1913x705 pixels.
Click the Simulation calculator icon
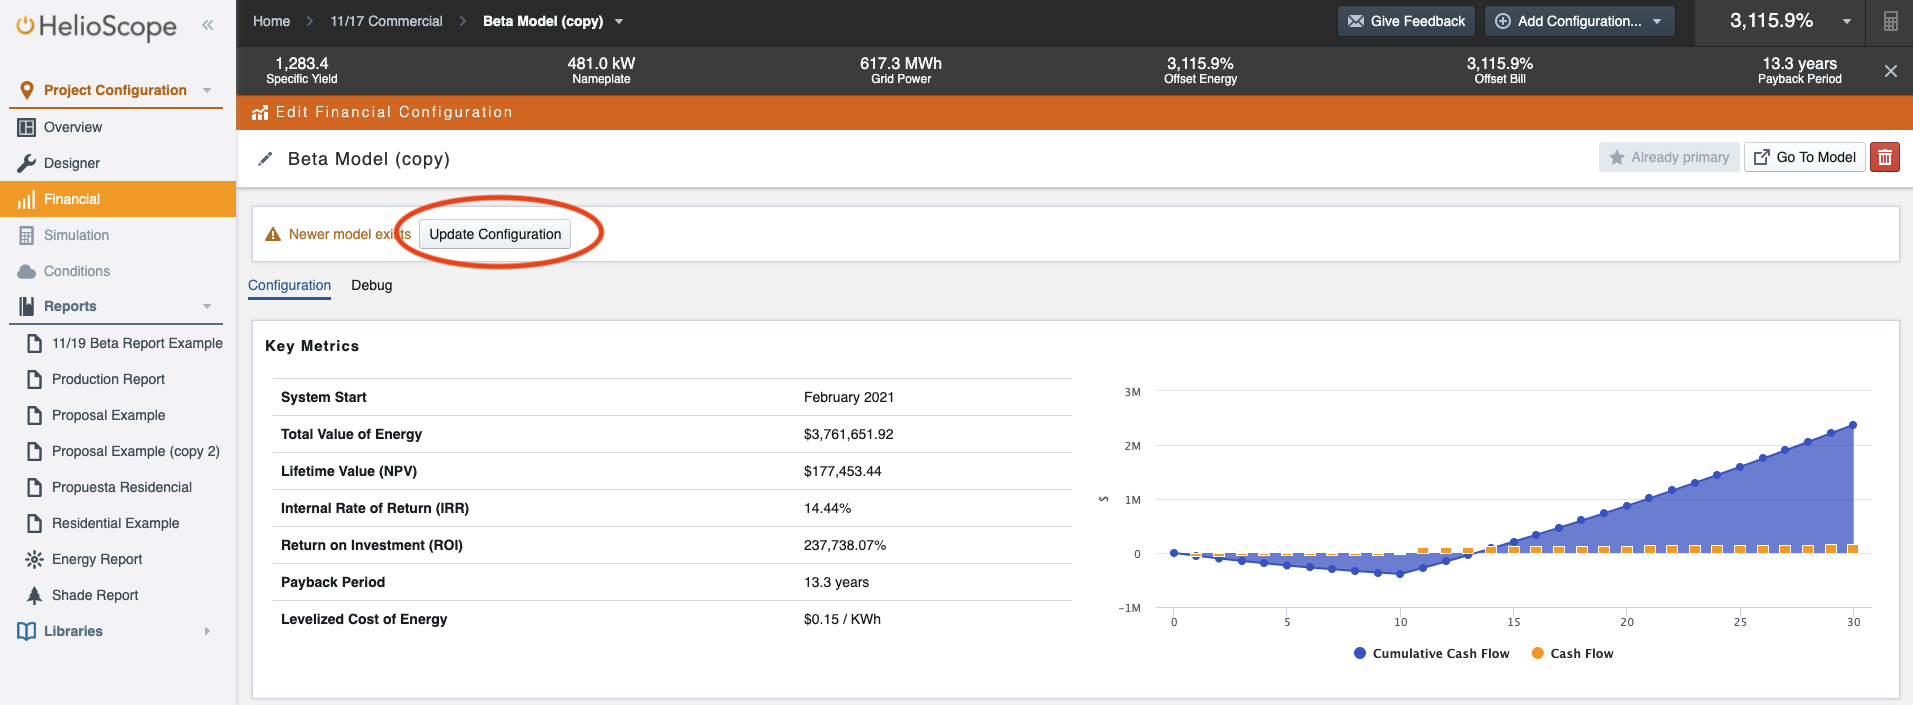click(27, 235)
